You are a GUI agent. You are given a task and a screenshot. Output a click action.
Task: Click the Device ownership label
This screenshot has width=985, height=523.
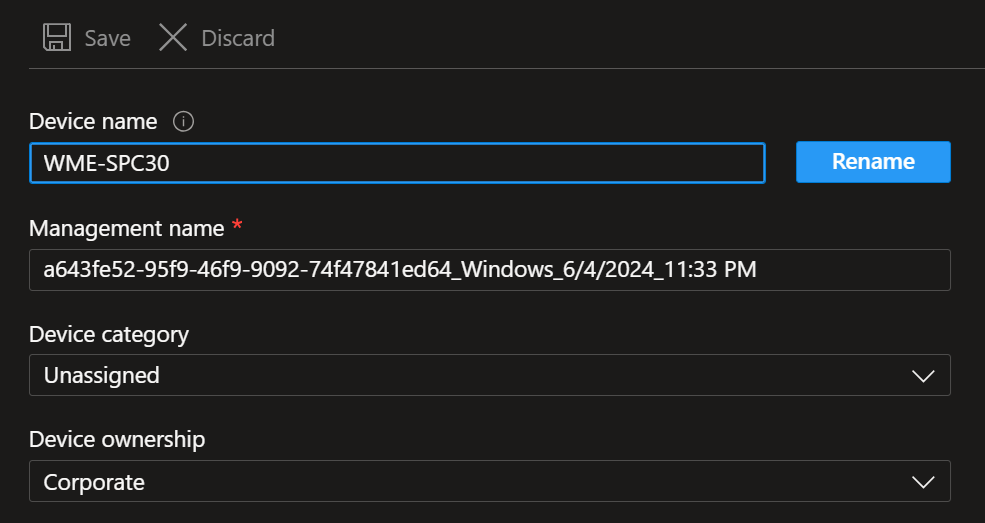[117, 439]
